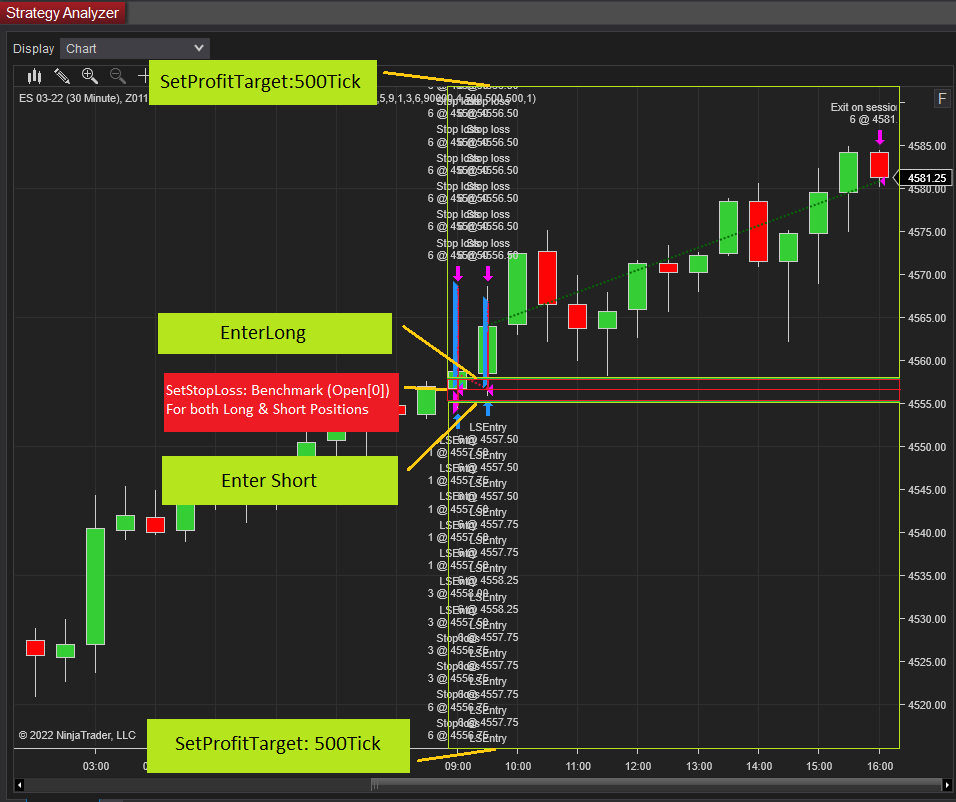Click the horizontal scrollbar thumb
Screen dimensions: 956x802
pos(657,785)
